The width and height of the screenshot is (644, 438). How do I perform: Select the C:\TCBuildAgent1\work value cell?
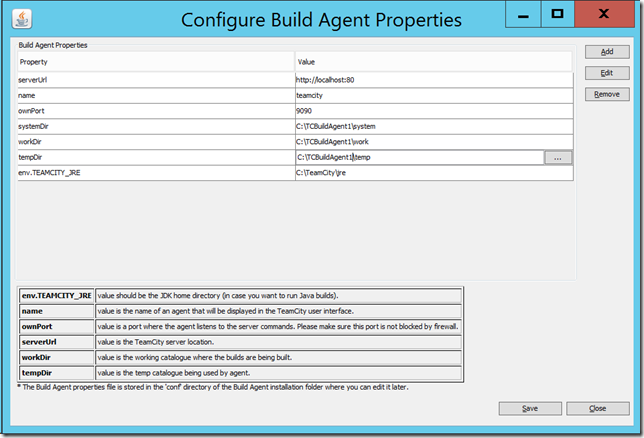coord(434,142)
